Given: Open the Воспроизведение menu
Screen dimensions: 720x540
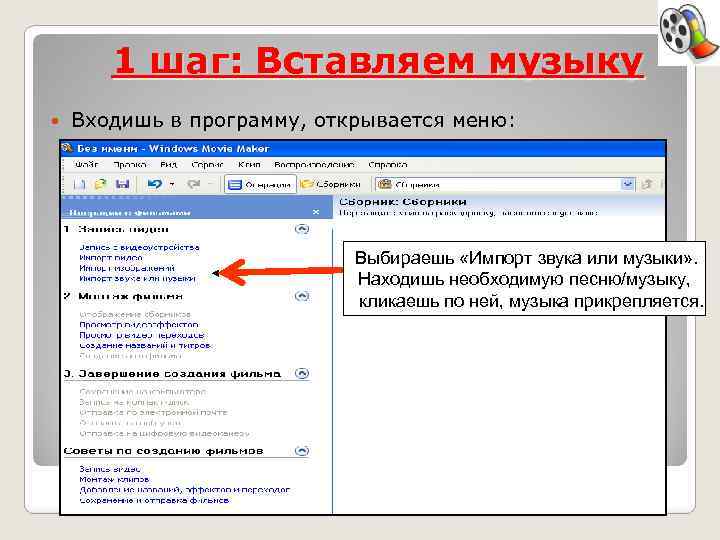Looking at the screenshot, I should click(314, 164).
